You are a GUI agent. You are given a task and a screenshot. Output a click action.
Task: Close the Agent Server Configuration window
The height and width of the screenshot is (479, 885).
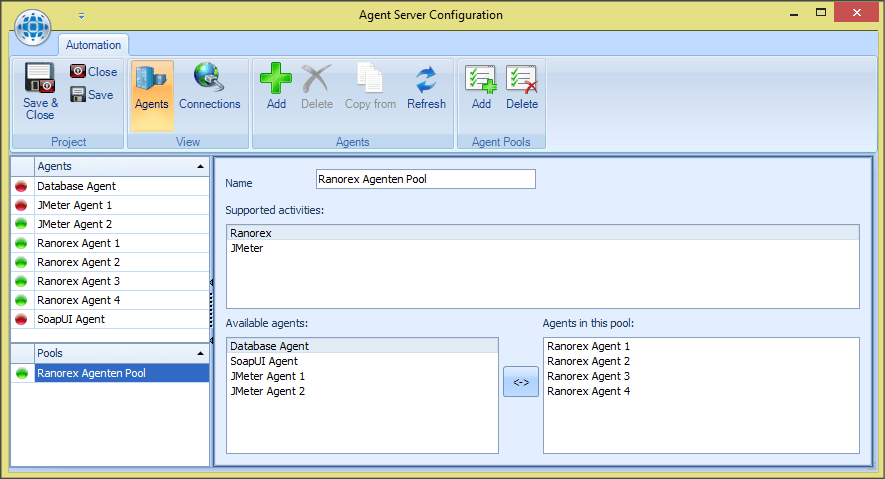[856, 12]
